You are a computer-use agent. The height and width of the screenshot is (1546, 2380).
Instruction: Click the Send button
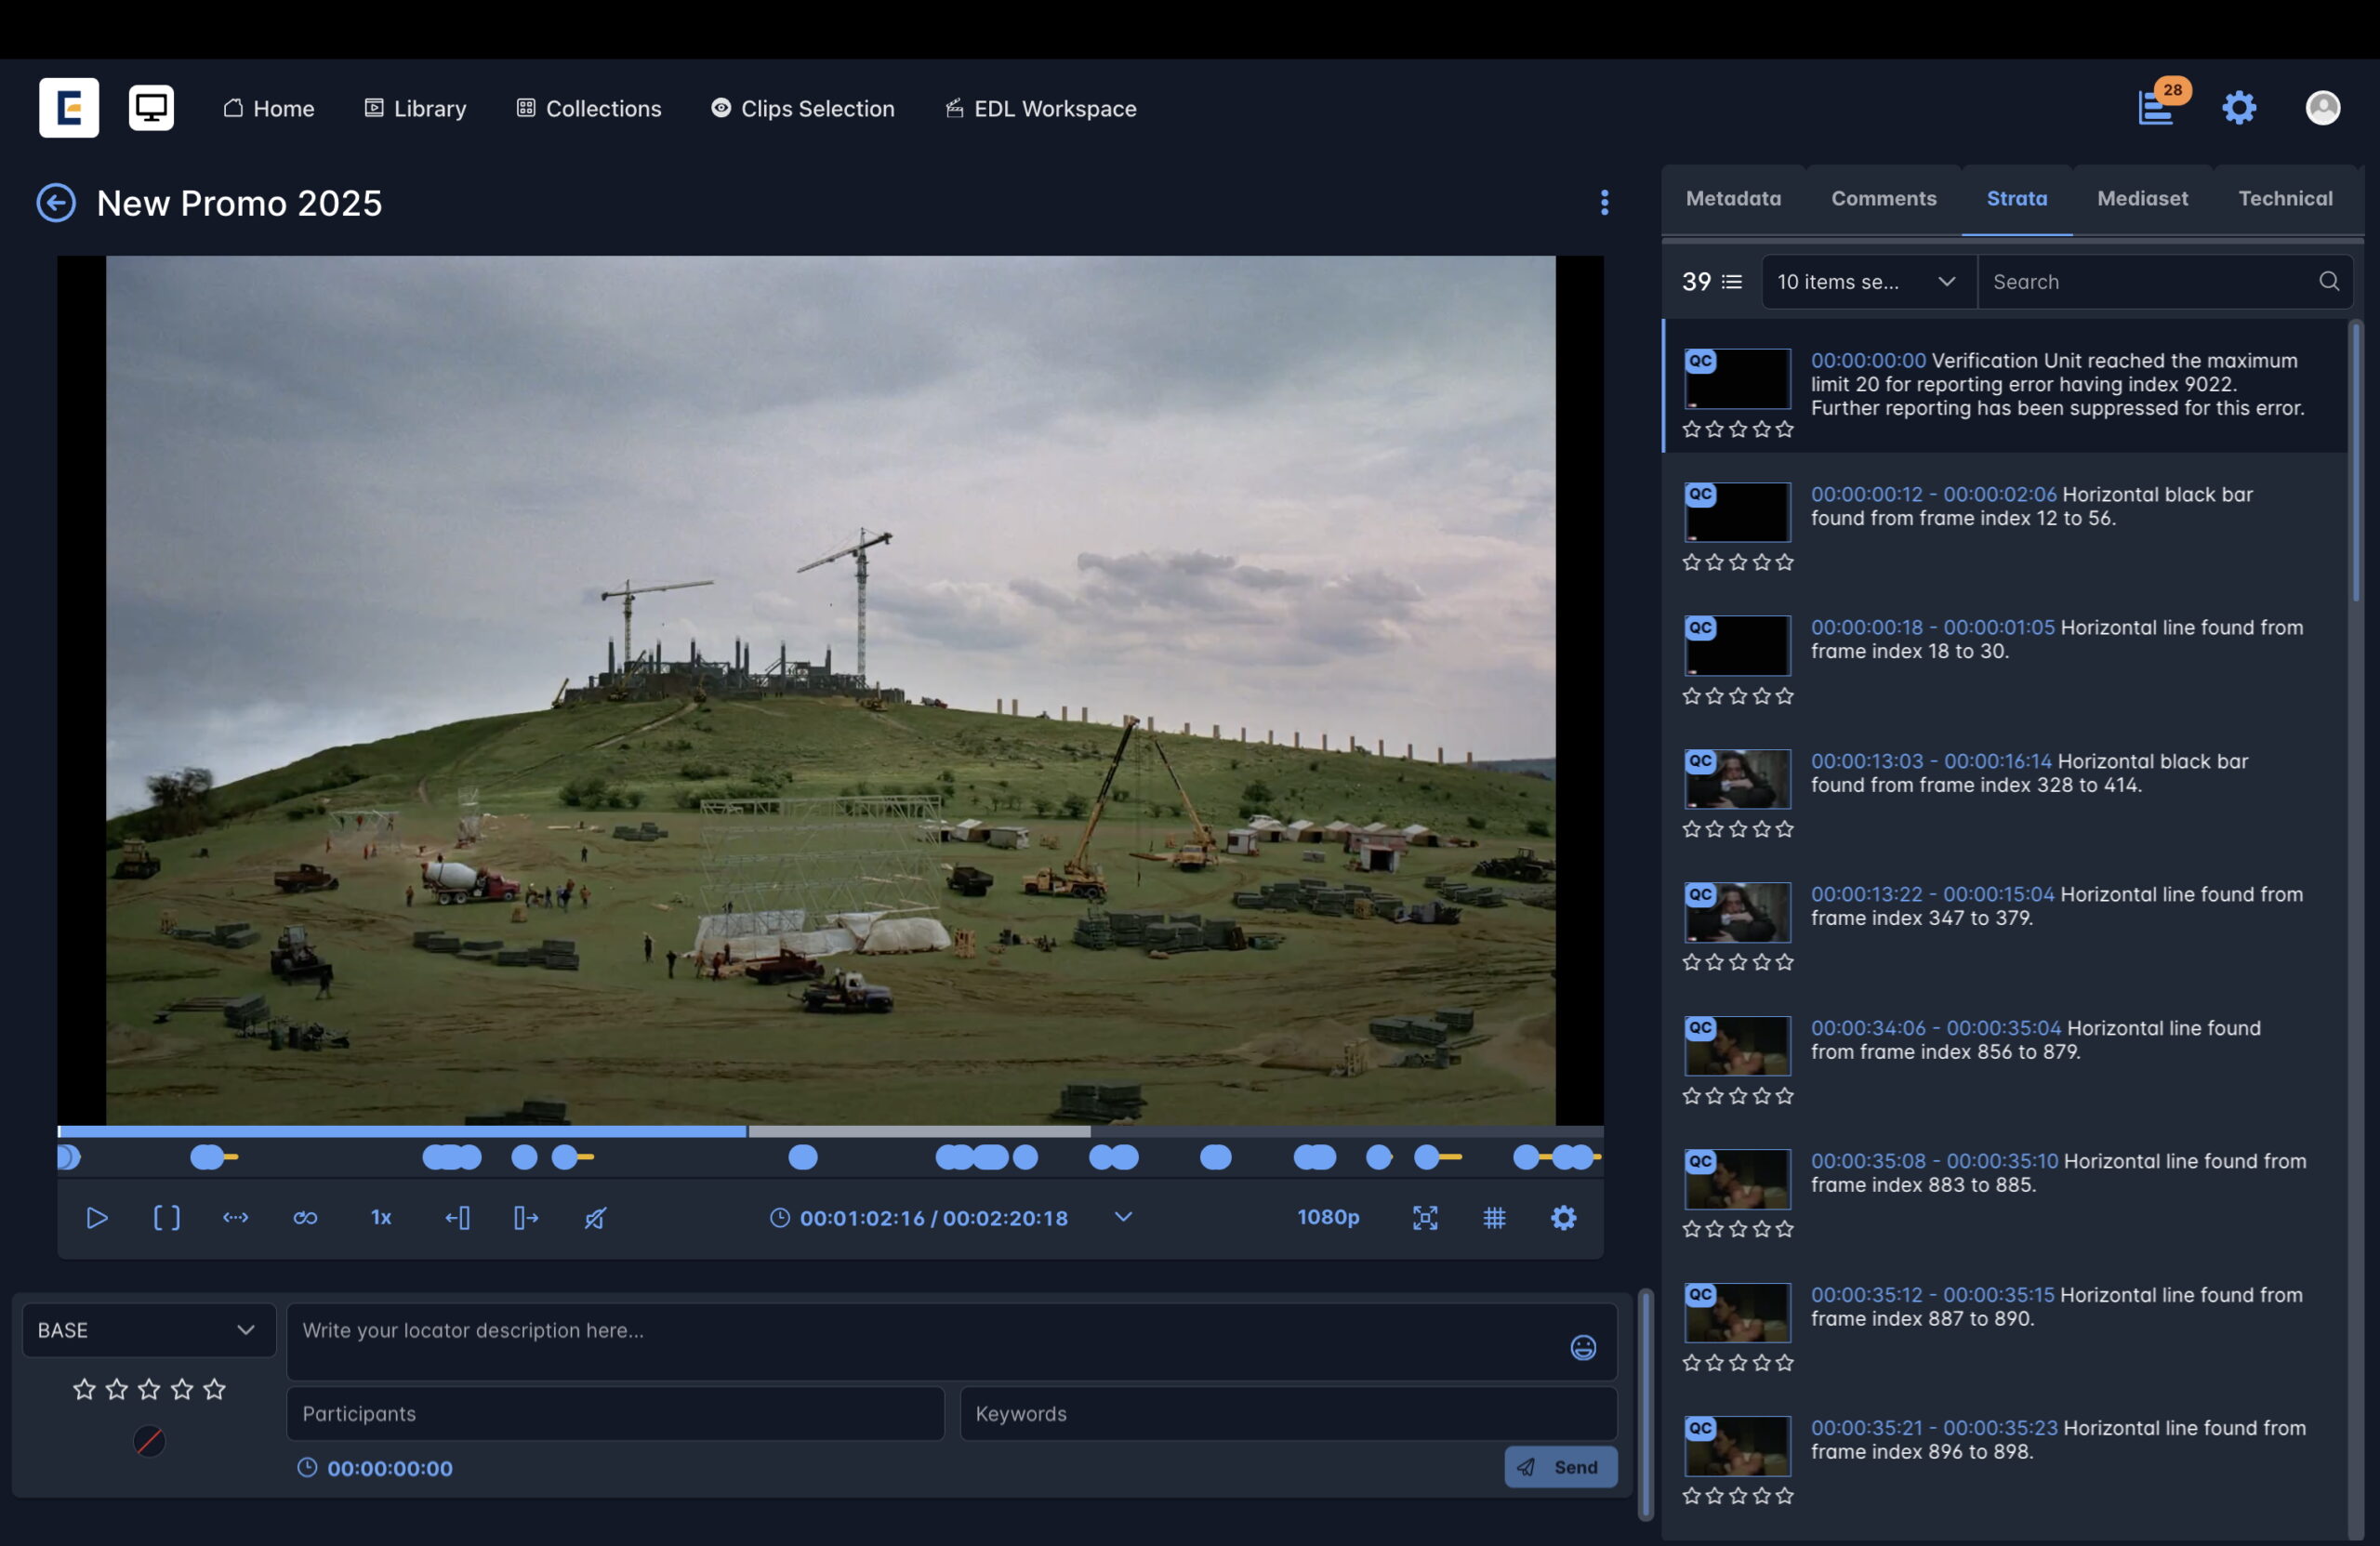[x=1559, y=1467]
